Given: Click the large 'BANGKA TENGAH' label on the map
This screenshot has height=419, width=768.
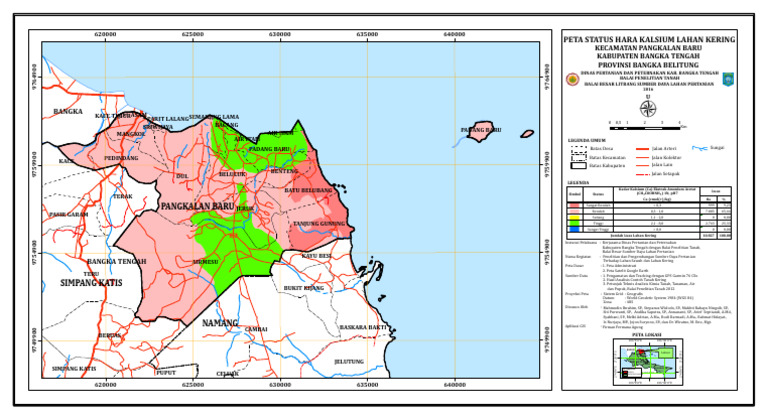Looking at the screenshot, I should 117,261.
